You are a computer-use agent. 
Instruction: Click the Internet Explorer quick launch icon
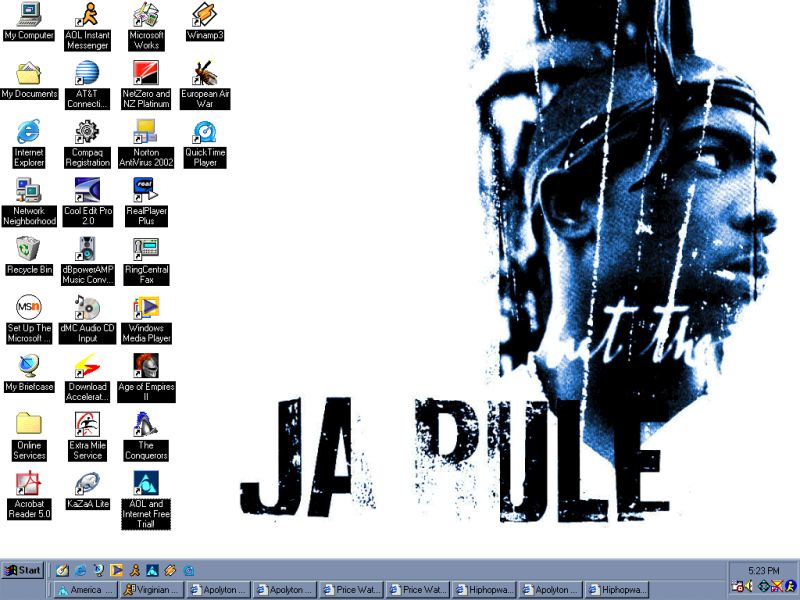(x=80, y=570)
